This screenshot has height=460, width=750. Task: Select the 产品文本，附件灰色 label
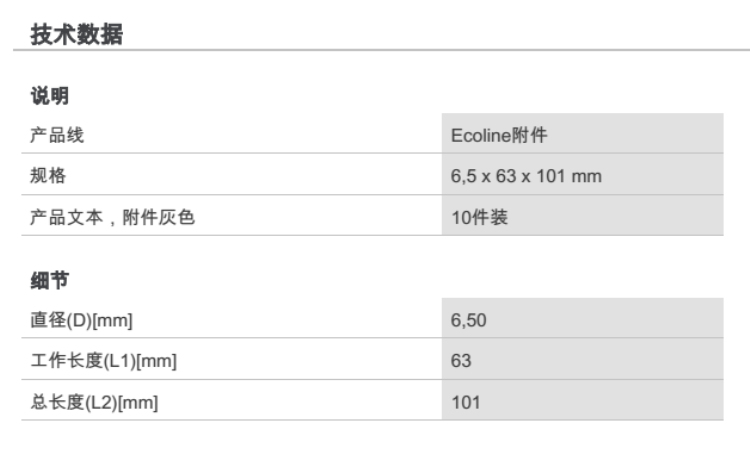(110, 217)
